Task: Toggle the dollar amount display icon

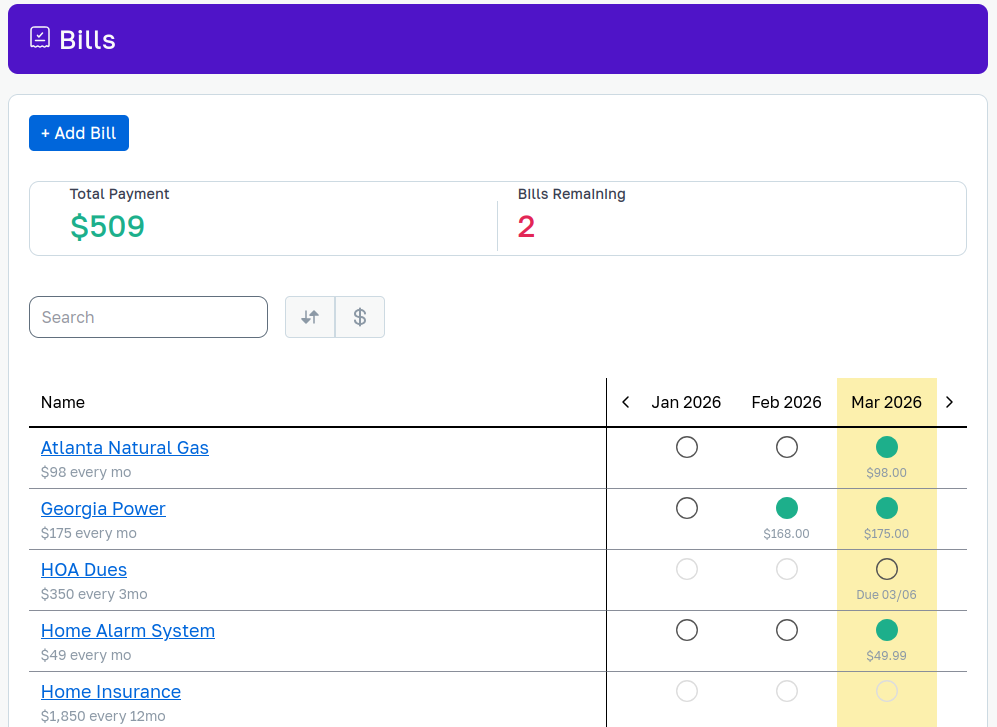Action: coord(359,316)
